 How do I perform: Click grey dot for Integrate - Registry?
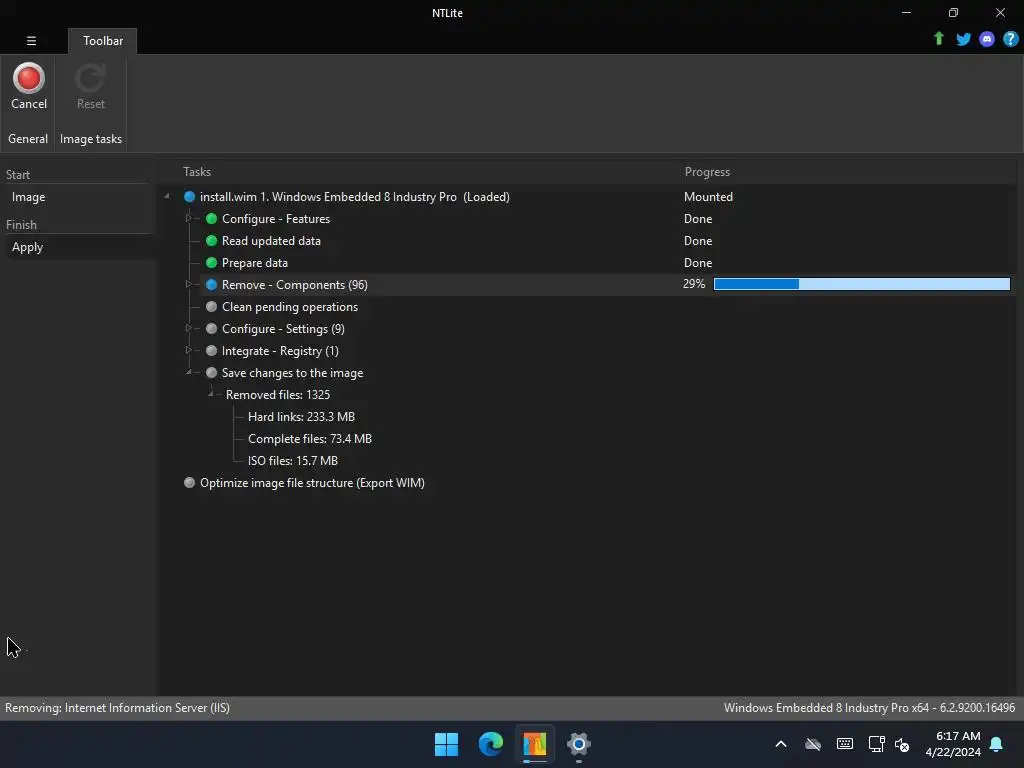(x=211, y=351)
